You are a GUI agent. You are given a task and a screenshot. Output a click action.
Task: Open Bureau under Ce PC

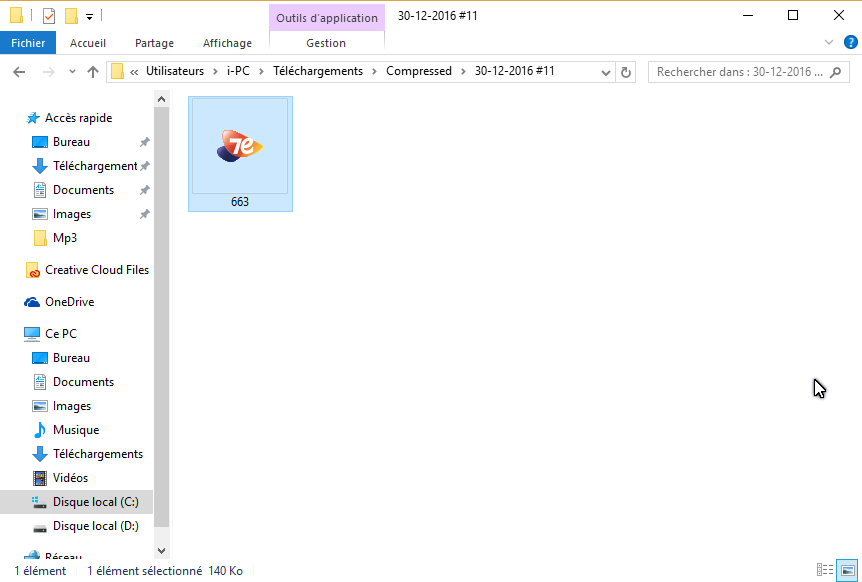coord(71,358)
